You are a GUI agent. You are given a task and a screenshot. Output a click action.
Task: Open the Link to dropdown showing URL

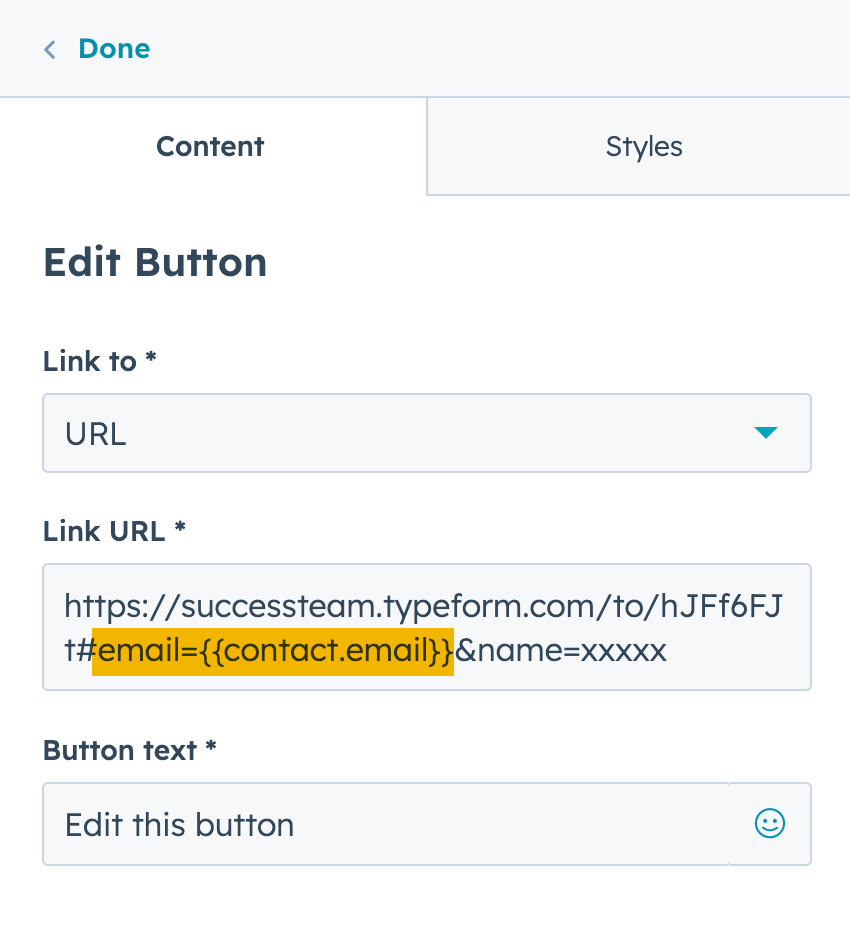(426, 433)
